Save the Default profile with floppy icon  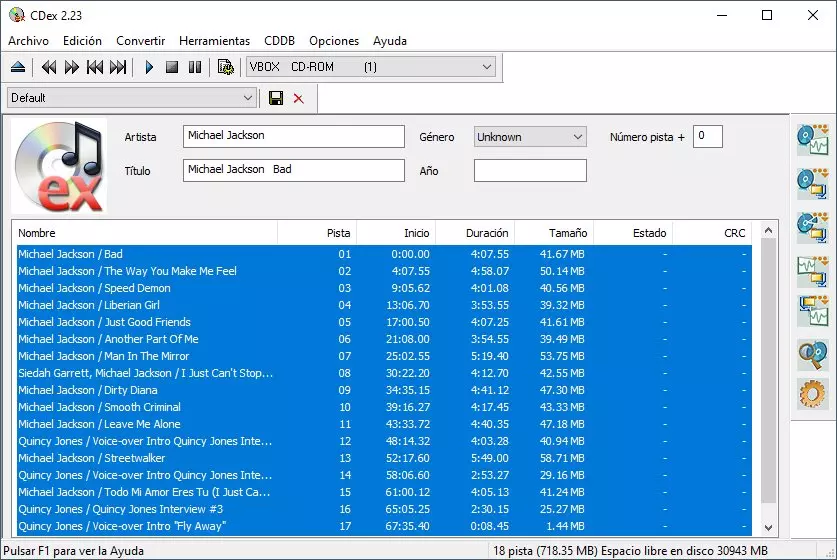pos(276,98)
